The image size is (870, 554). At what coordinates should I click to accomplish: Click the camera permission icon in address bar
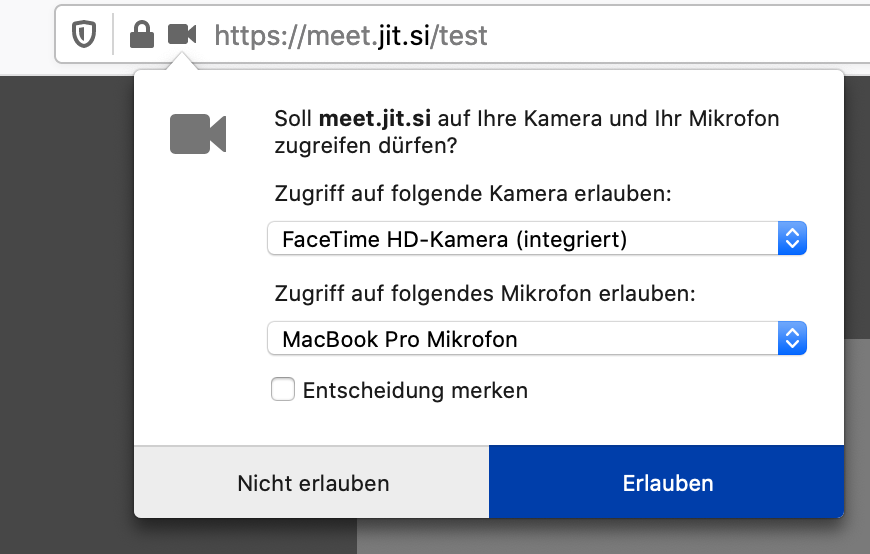click(181, 35)
